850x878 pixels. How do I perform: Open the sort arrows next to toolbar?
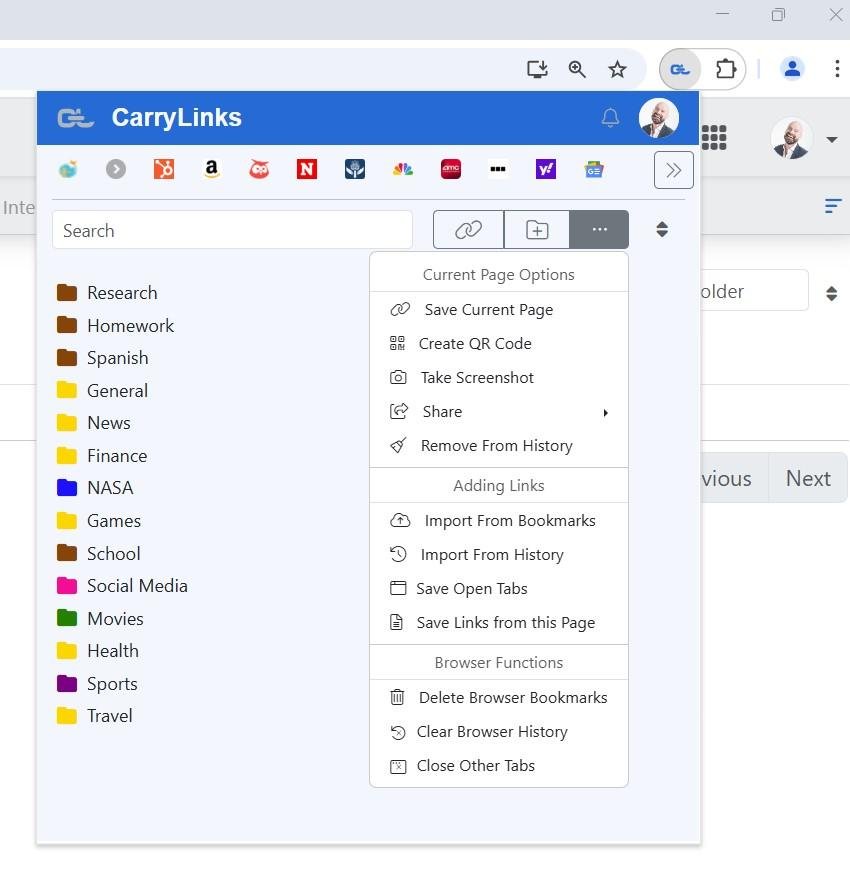point(662,230)
